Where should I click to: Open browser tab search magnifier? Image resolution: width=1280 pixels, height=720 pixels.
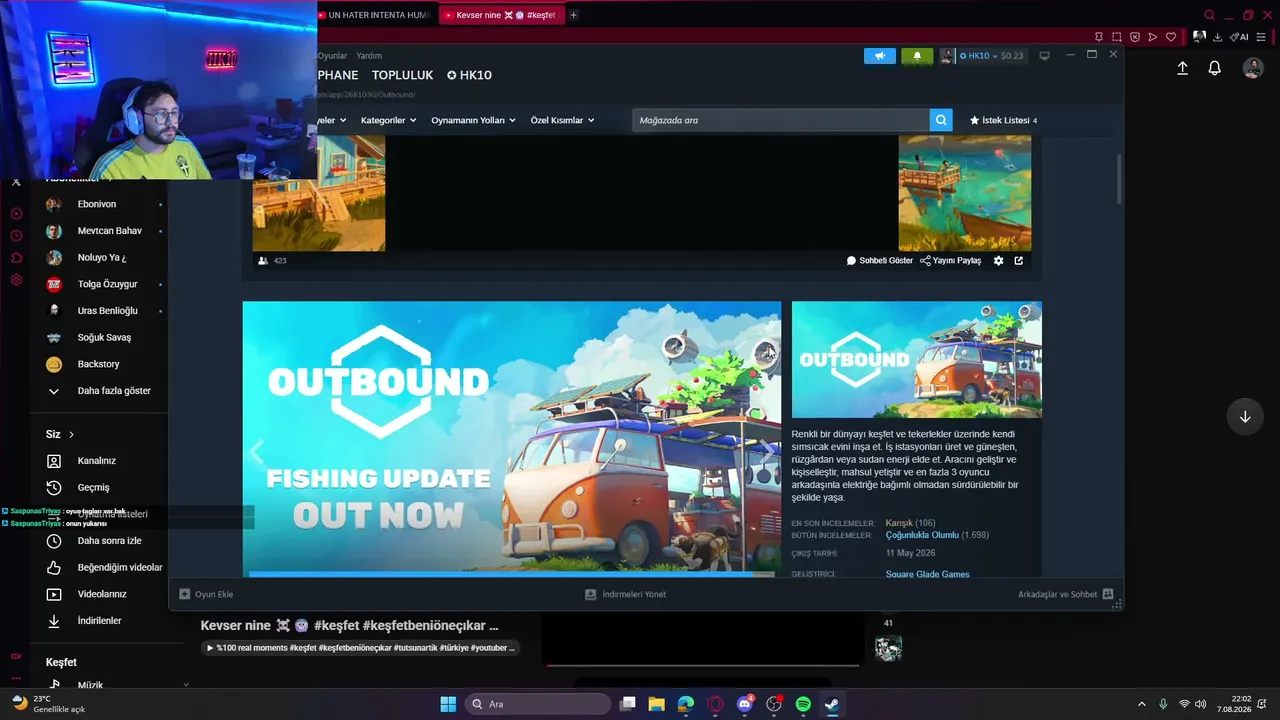[1210, 15]
